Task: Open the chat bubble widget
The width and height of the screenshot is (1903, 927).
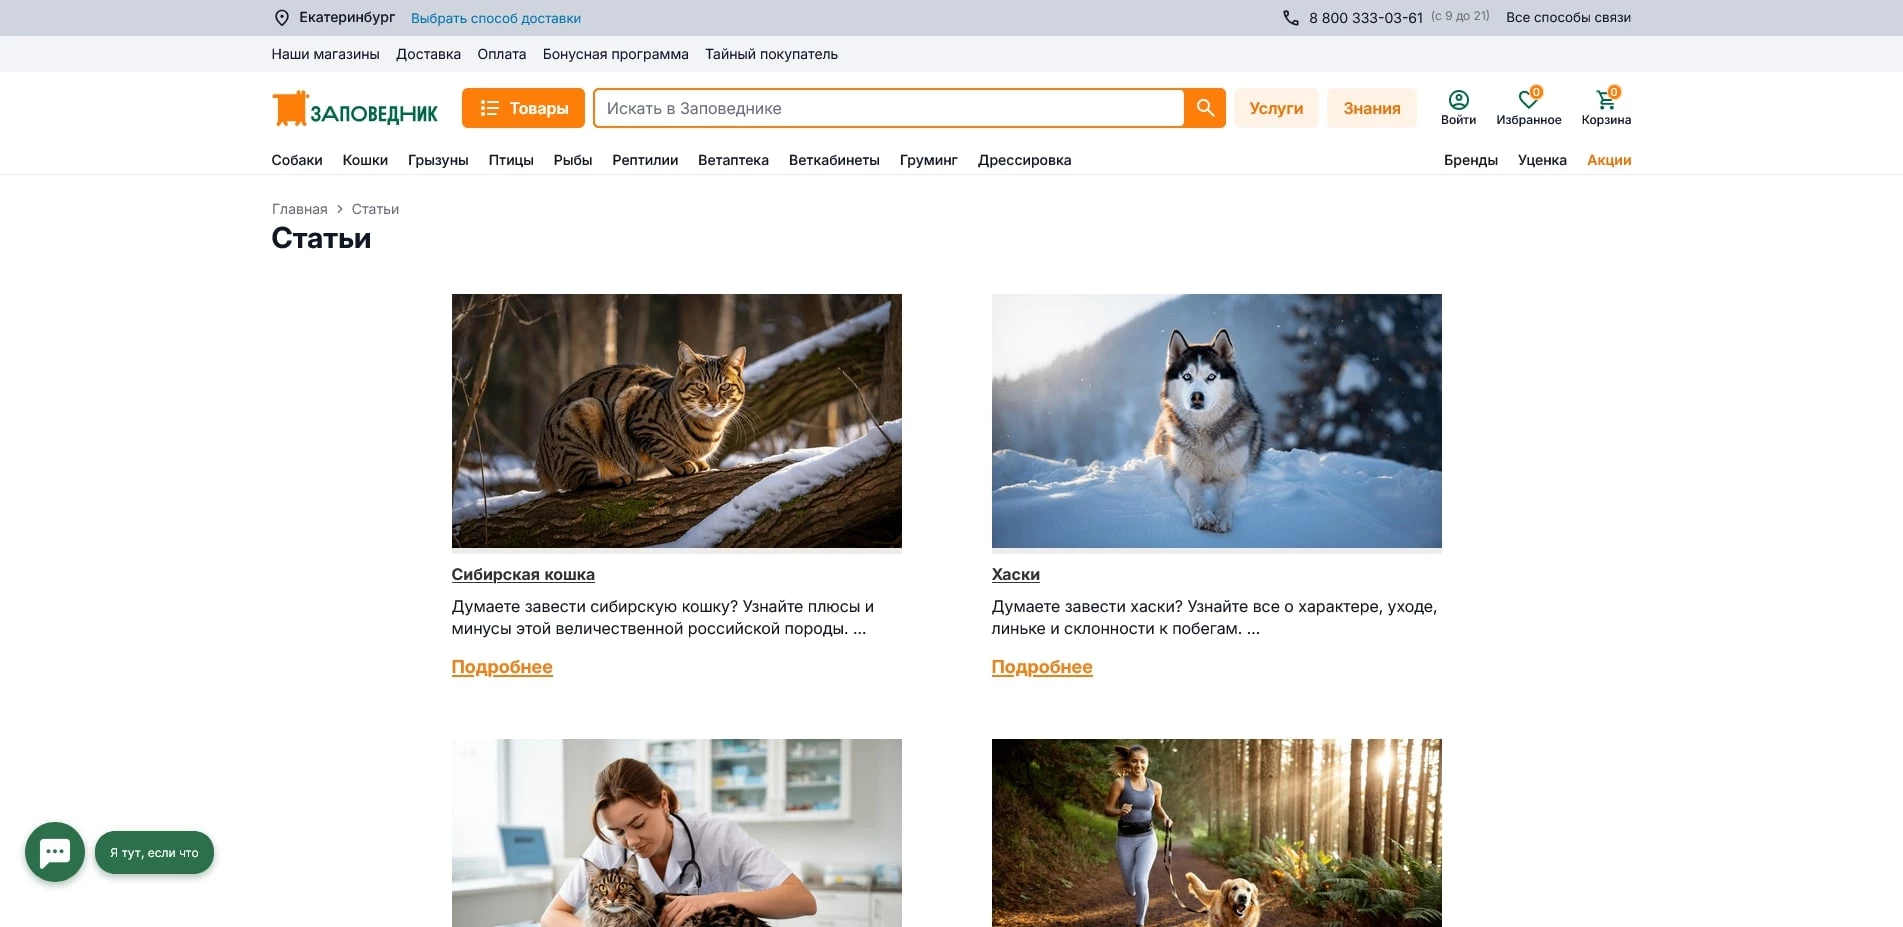Action: pyautogui.click(x=55, y=852)
